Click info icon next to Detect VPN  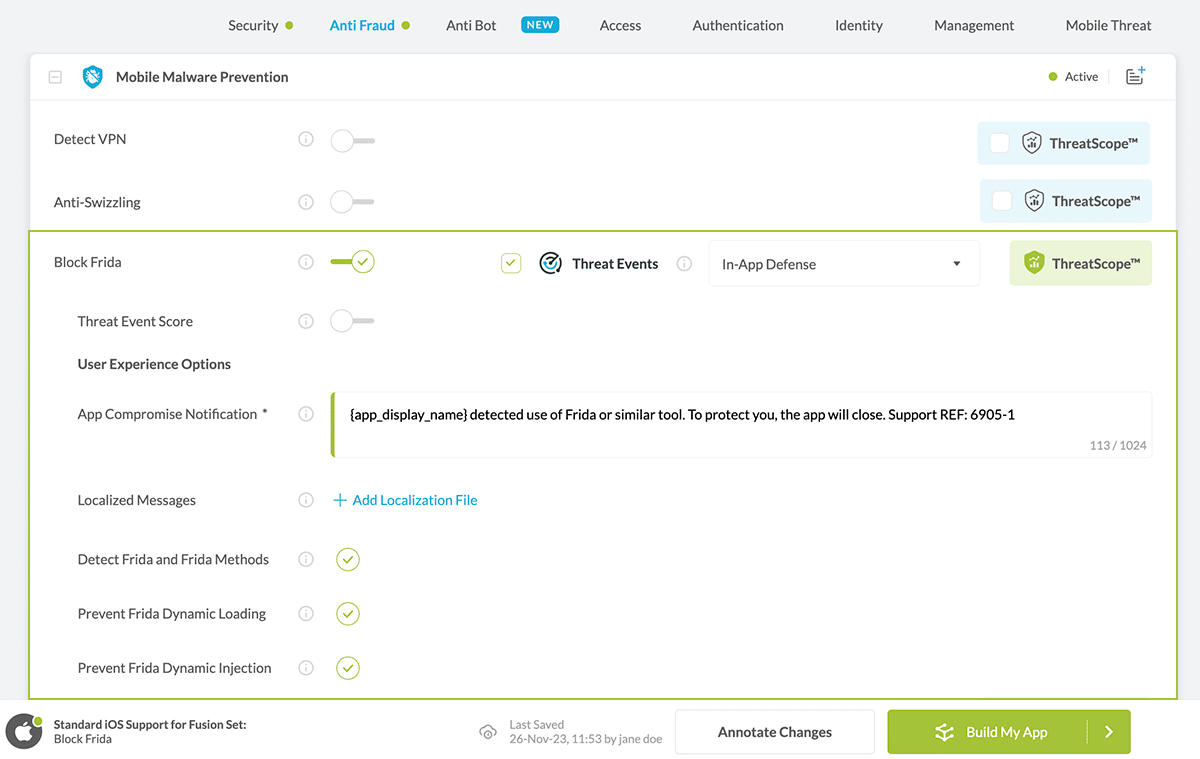click(306, 139)
